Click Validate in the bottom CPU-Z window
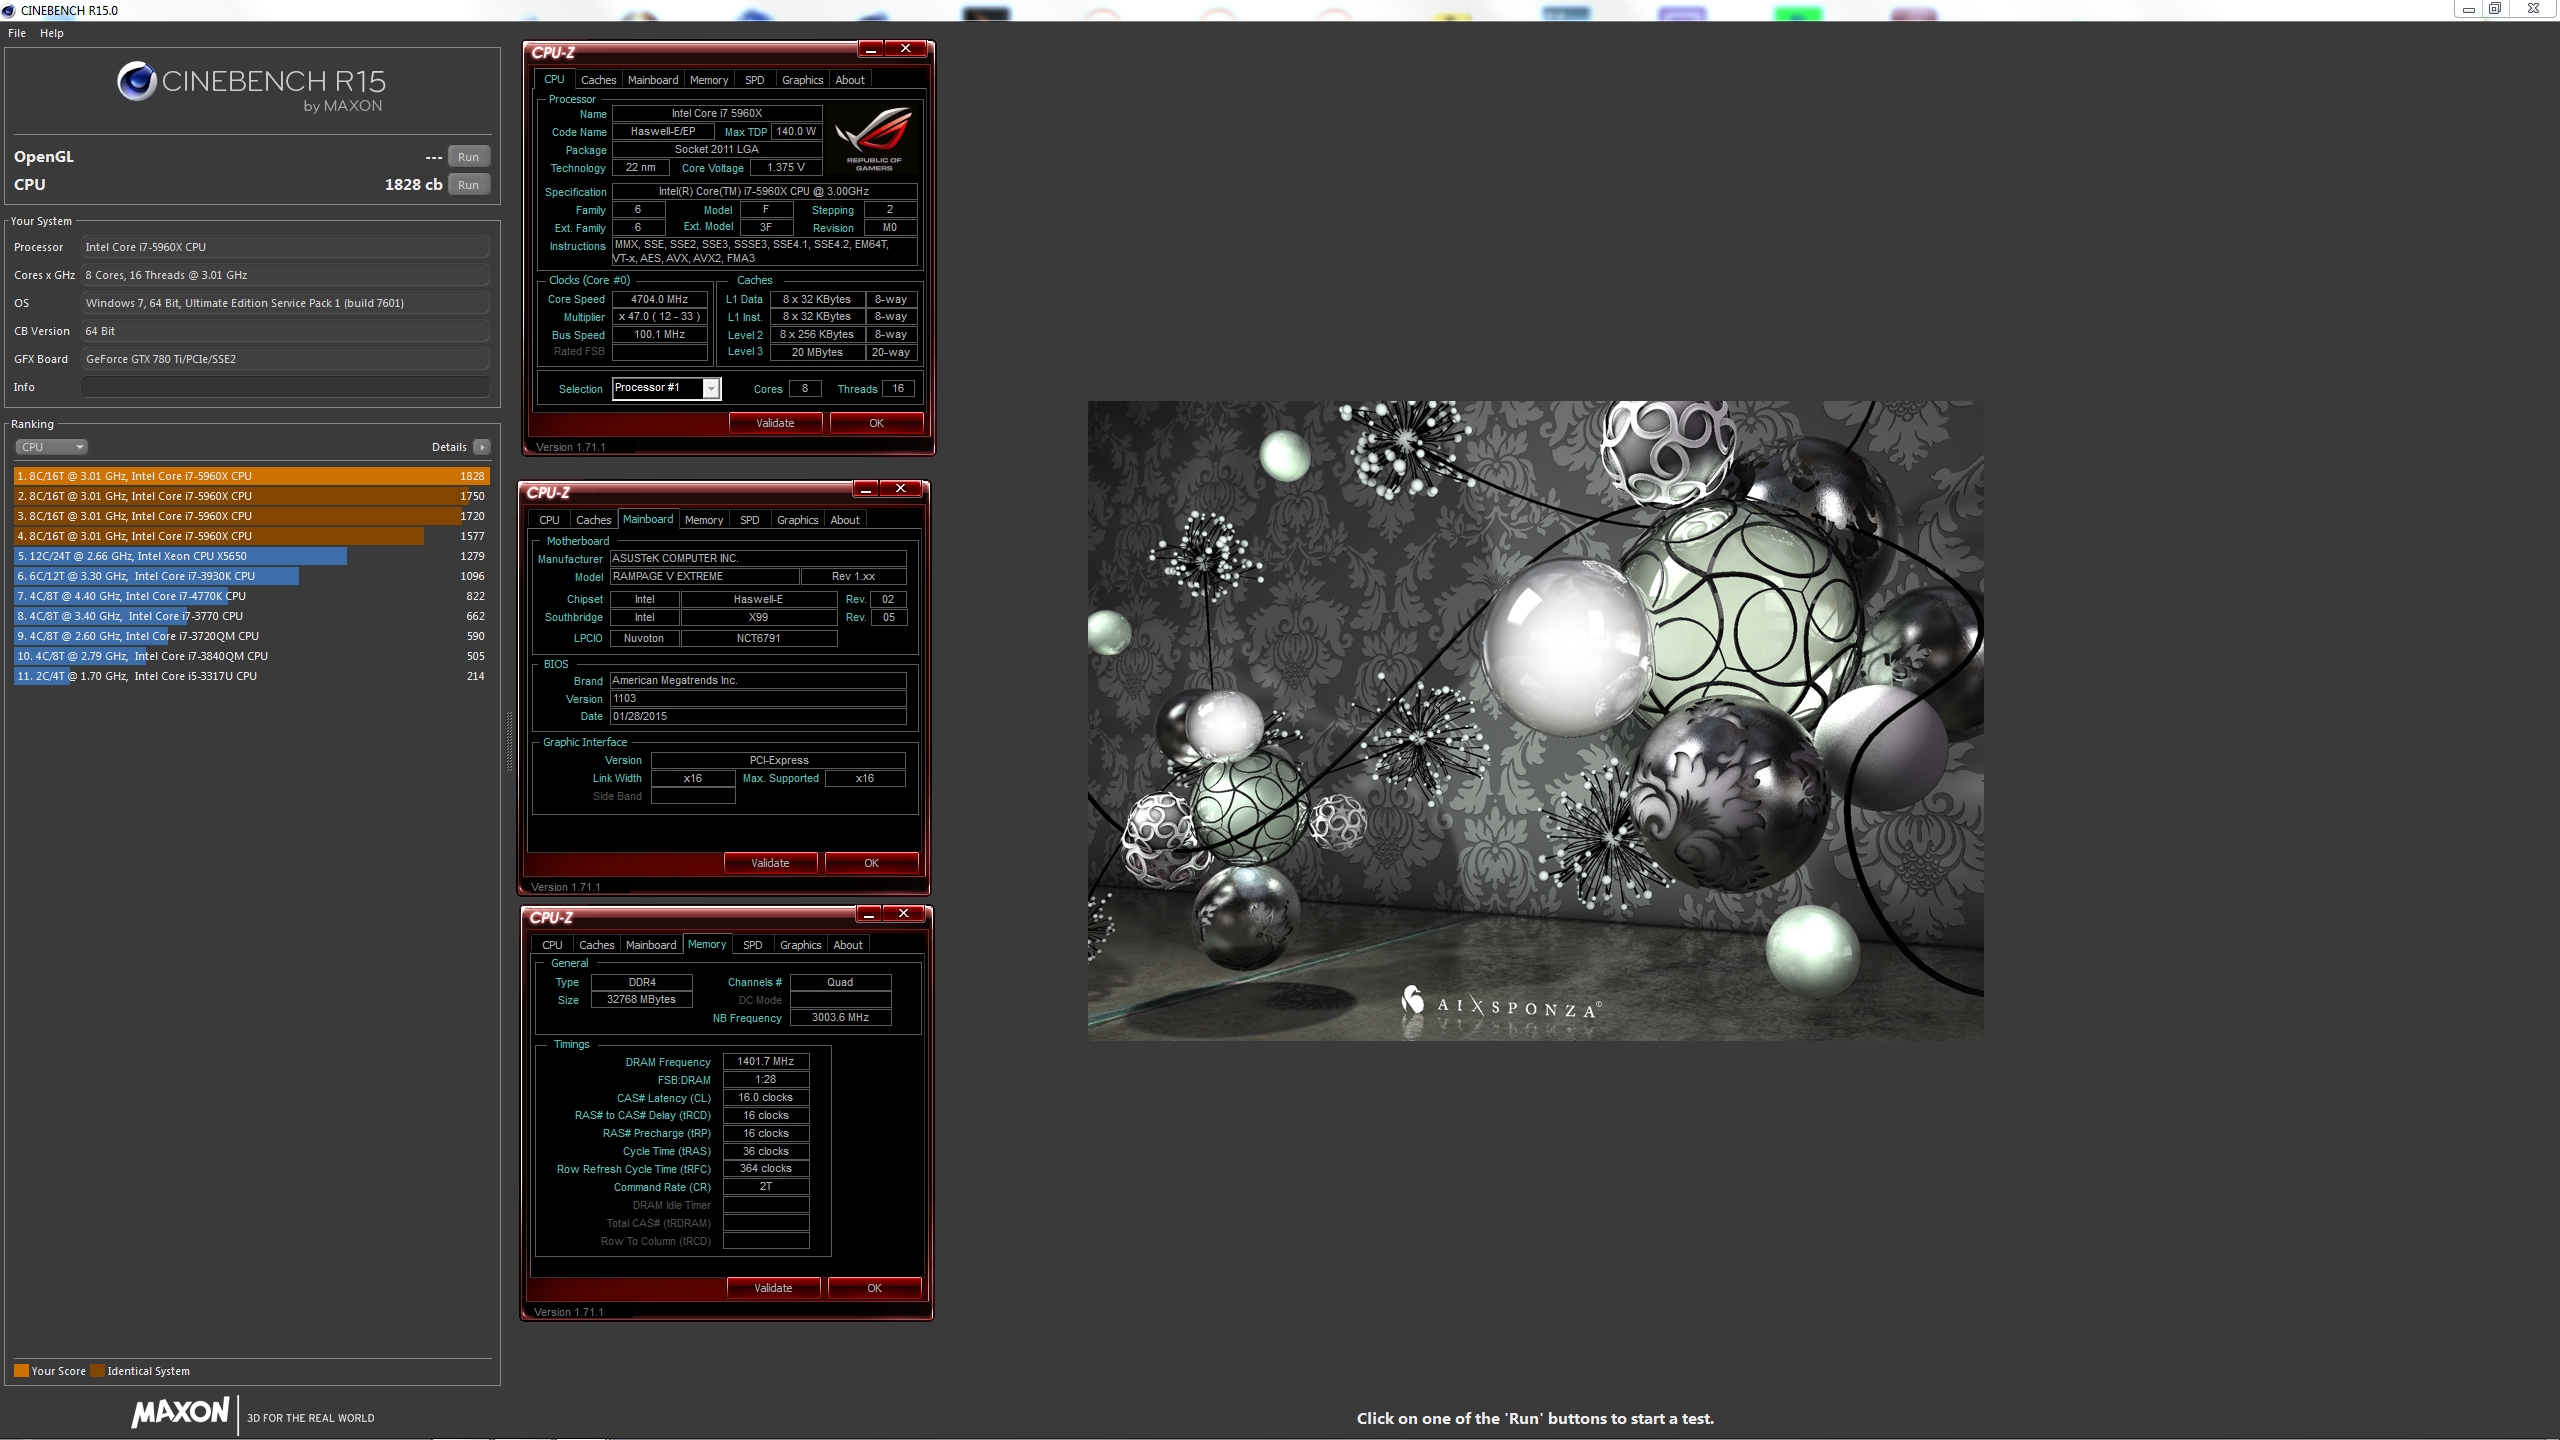The width and height of the screenshot is (2560, 1440). (773, 1288)
